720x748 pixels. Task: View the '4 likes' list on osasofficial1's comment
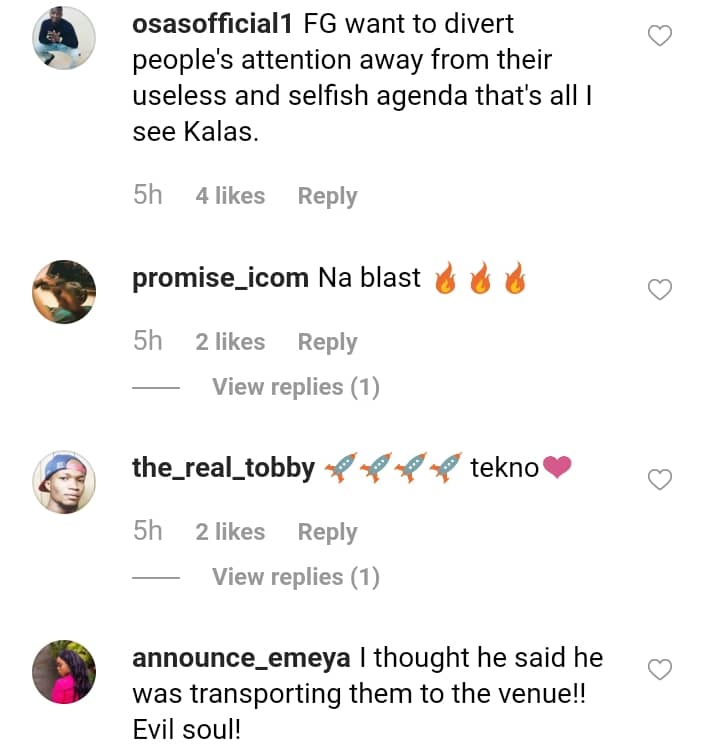coord(230,196)
